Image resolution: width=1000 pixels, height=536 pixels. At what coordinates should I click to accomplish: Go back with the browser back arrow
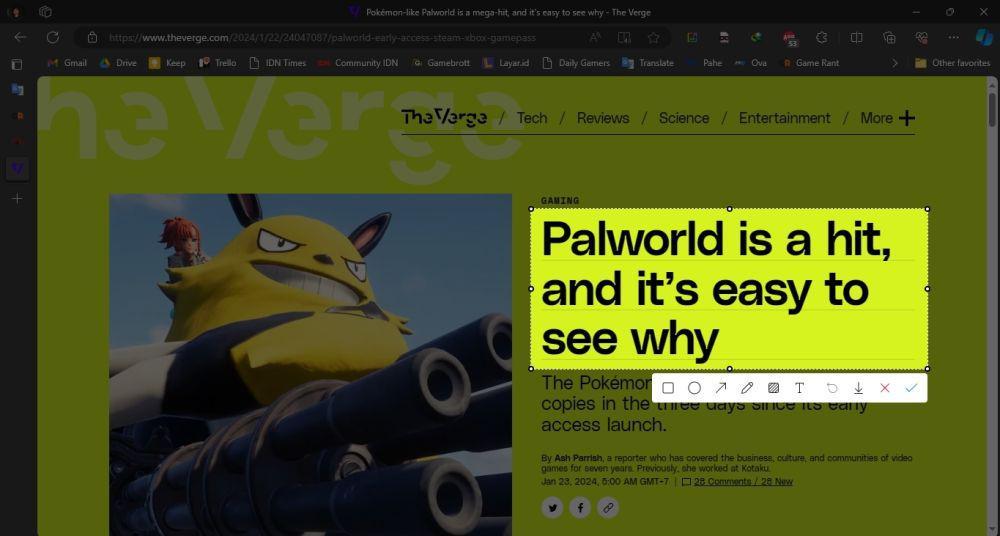(20, 38)
